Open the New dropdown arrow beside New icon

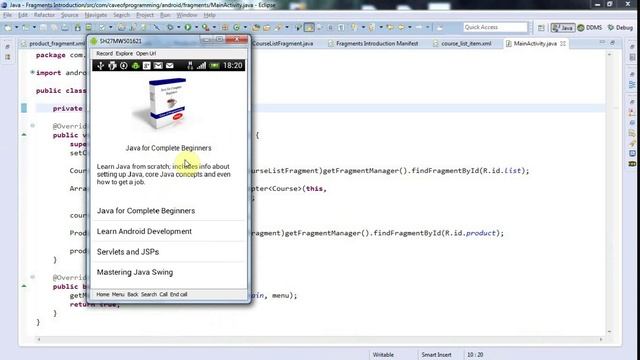pos(16,27)
